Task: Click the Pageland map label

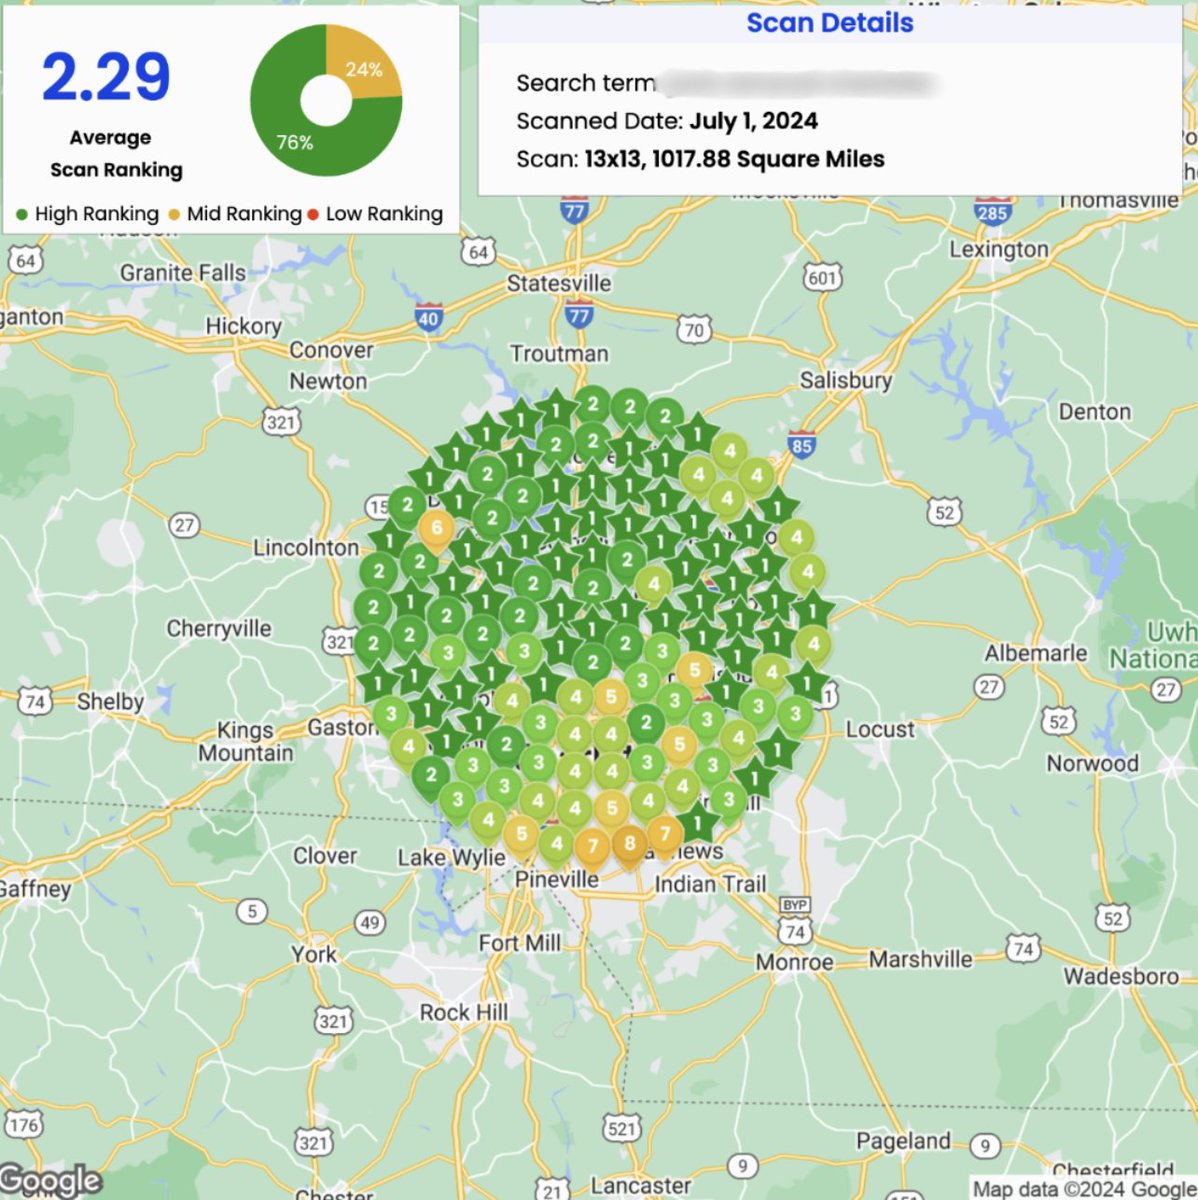Action: tap(903, 1142)
